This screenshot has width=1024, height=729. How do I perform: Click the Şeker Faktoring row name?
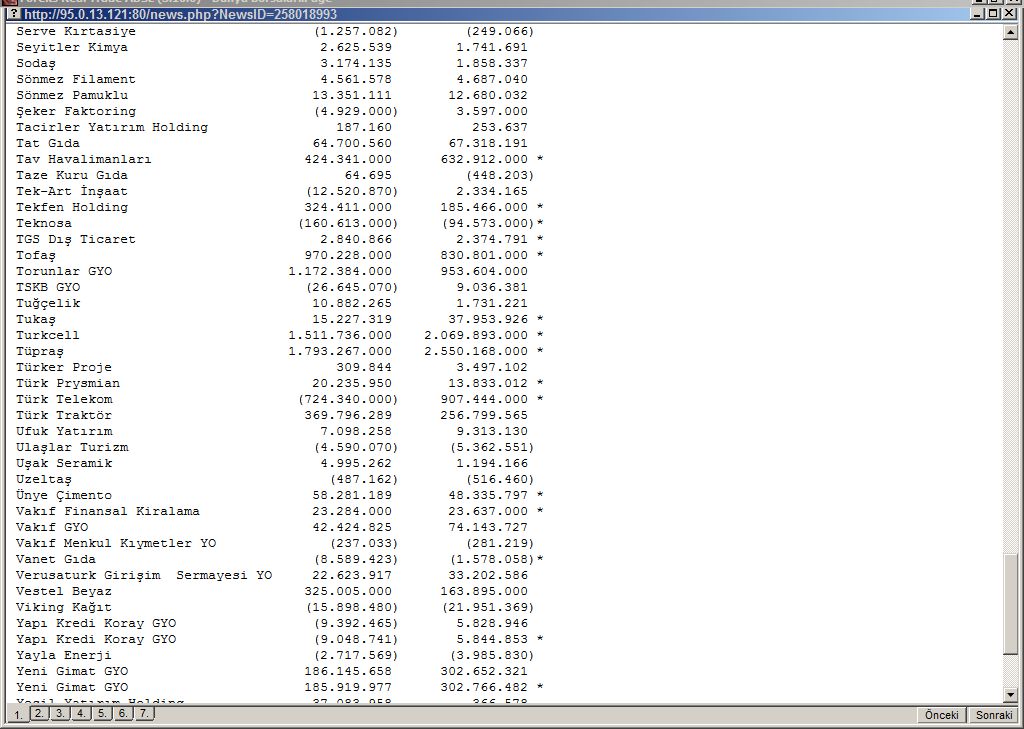point(76,111)
